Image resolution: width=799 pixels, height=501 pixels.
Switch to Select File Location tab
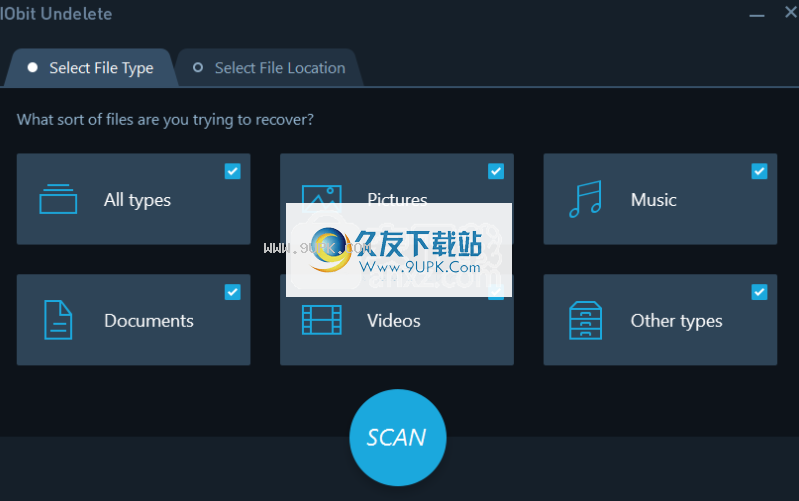tap(269, 68)
